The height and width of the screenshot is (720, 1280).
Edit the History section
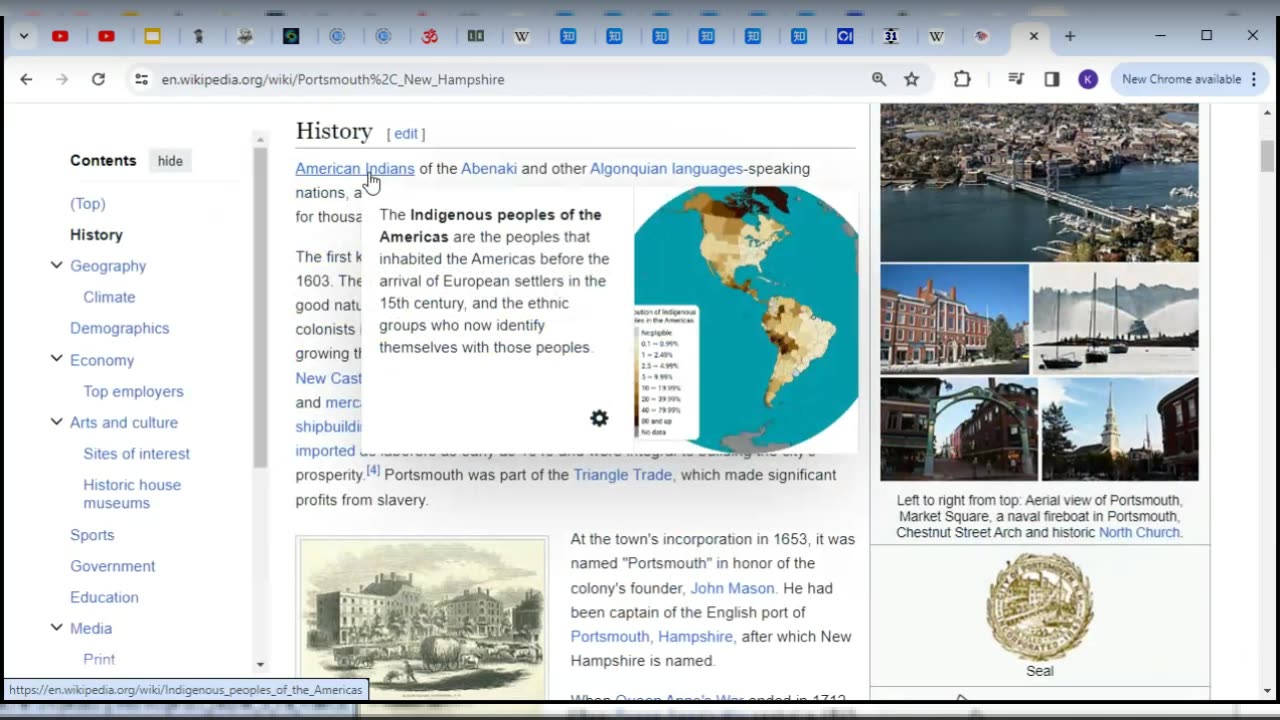406,134
